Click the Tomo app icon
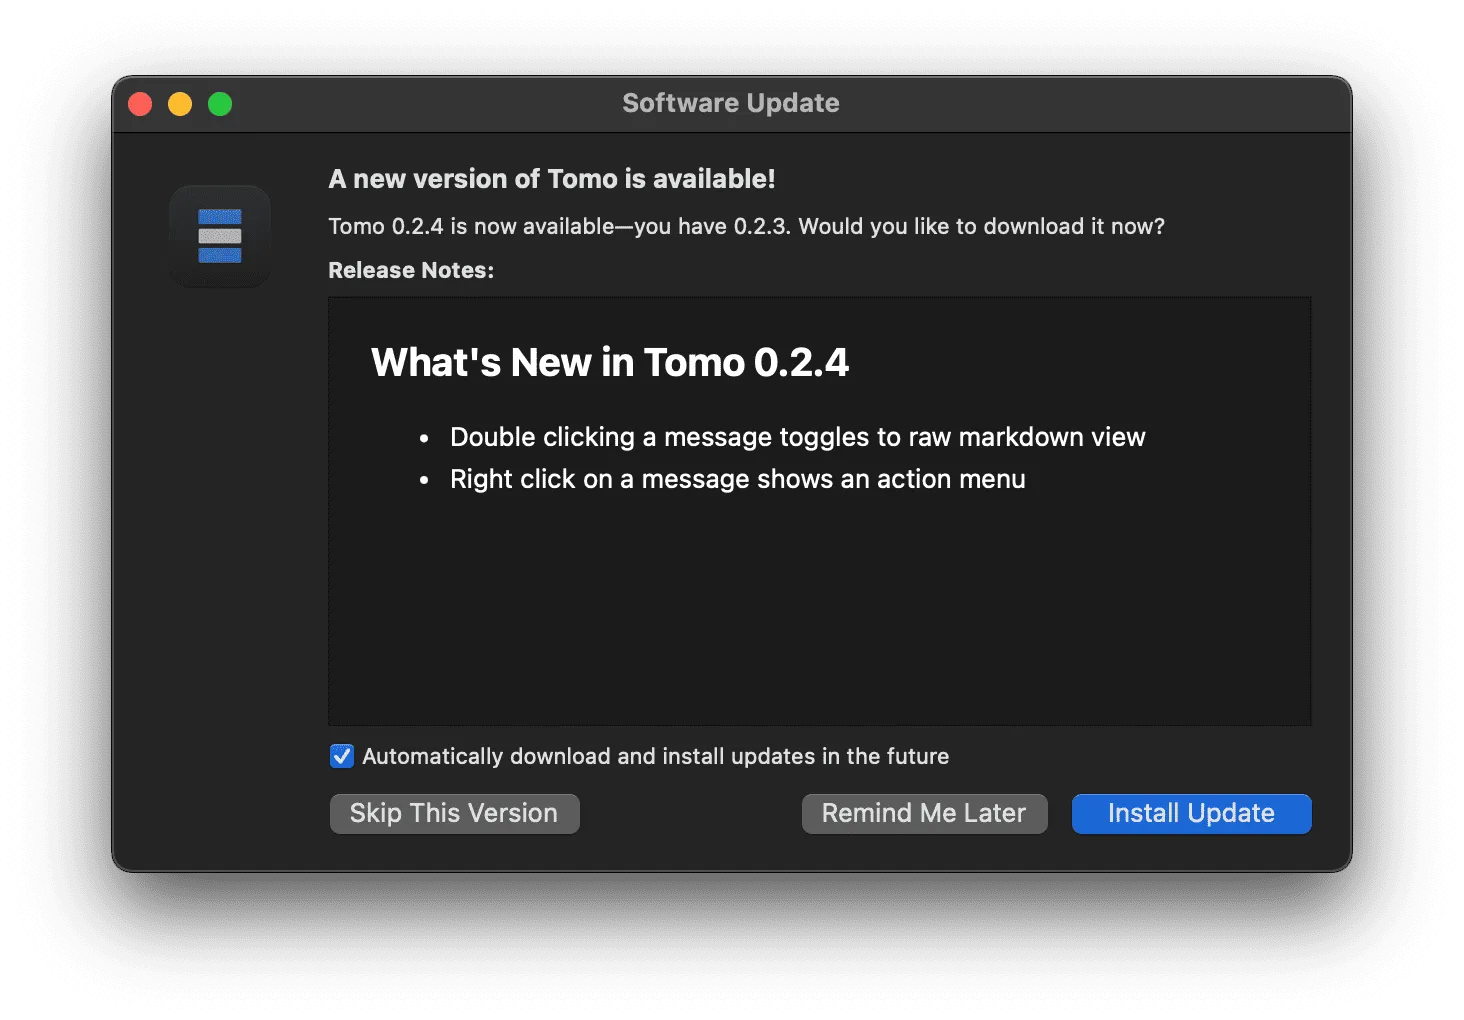Screen dimensions: 1464x1020 [220, 236]
